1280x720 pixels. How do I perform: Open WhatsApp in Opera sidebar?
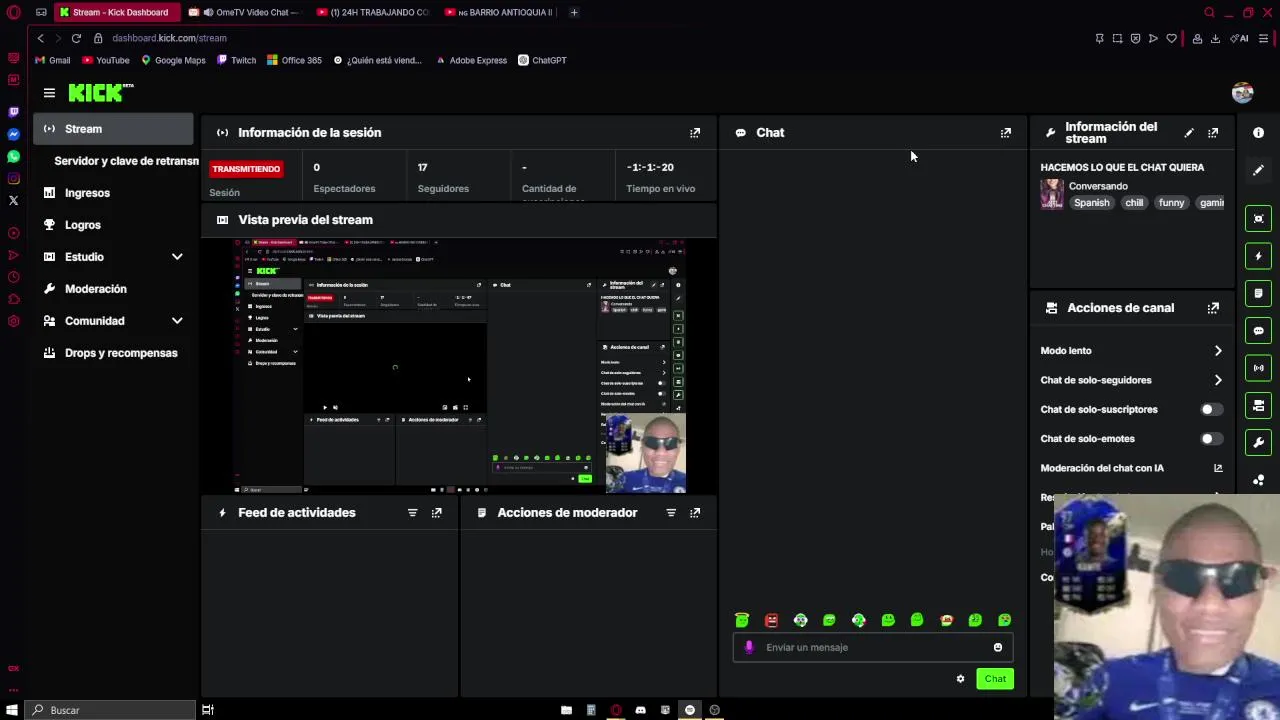13,157
